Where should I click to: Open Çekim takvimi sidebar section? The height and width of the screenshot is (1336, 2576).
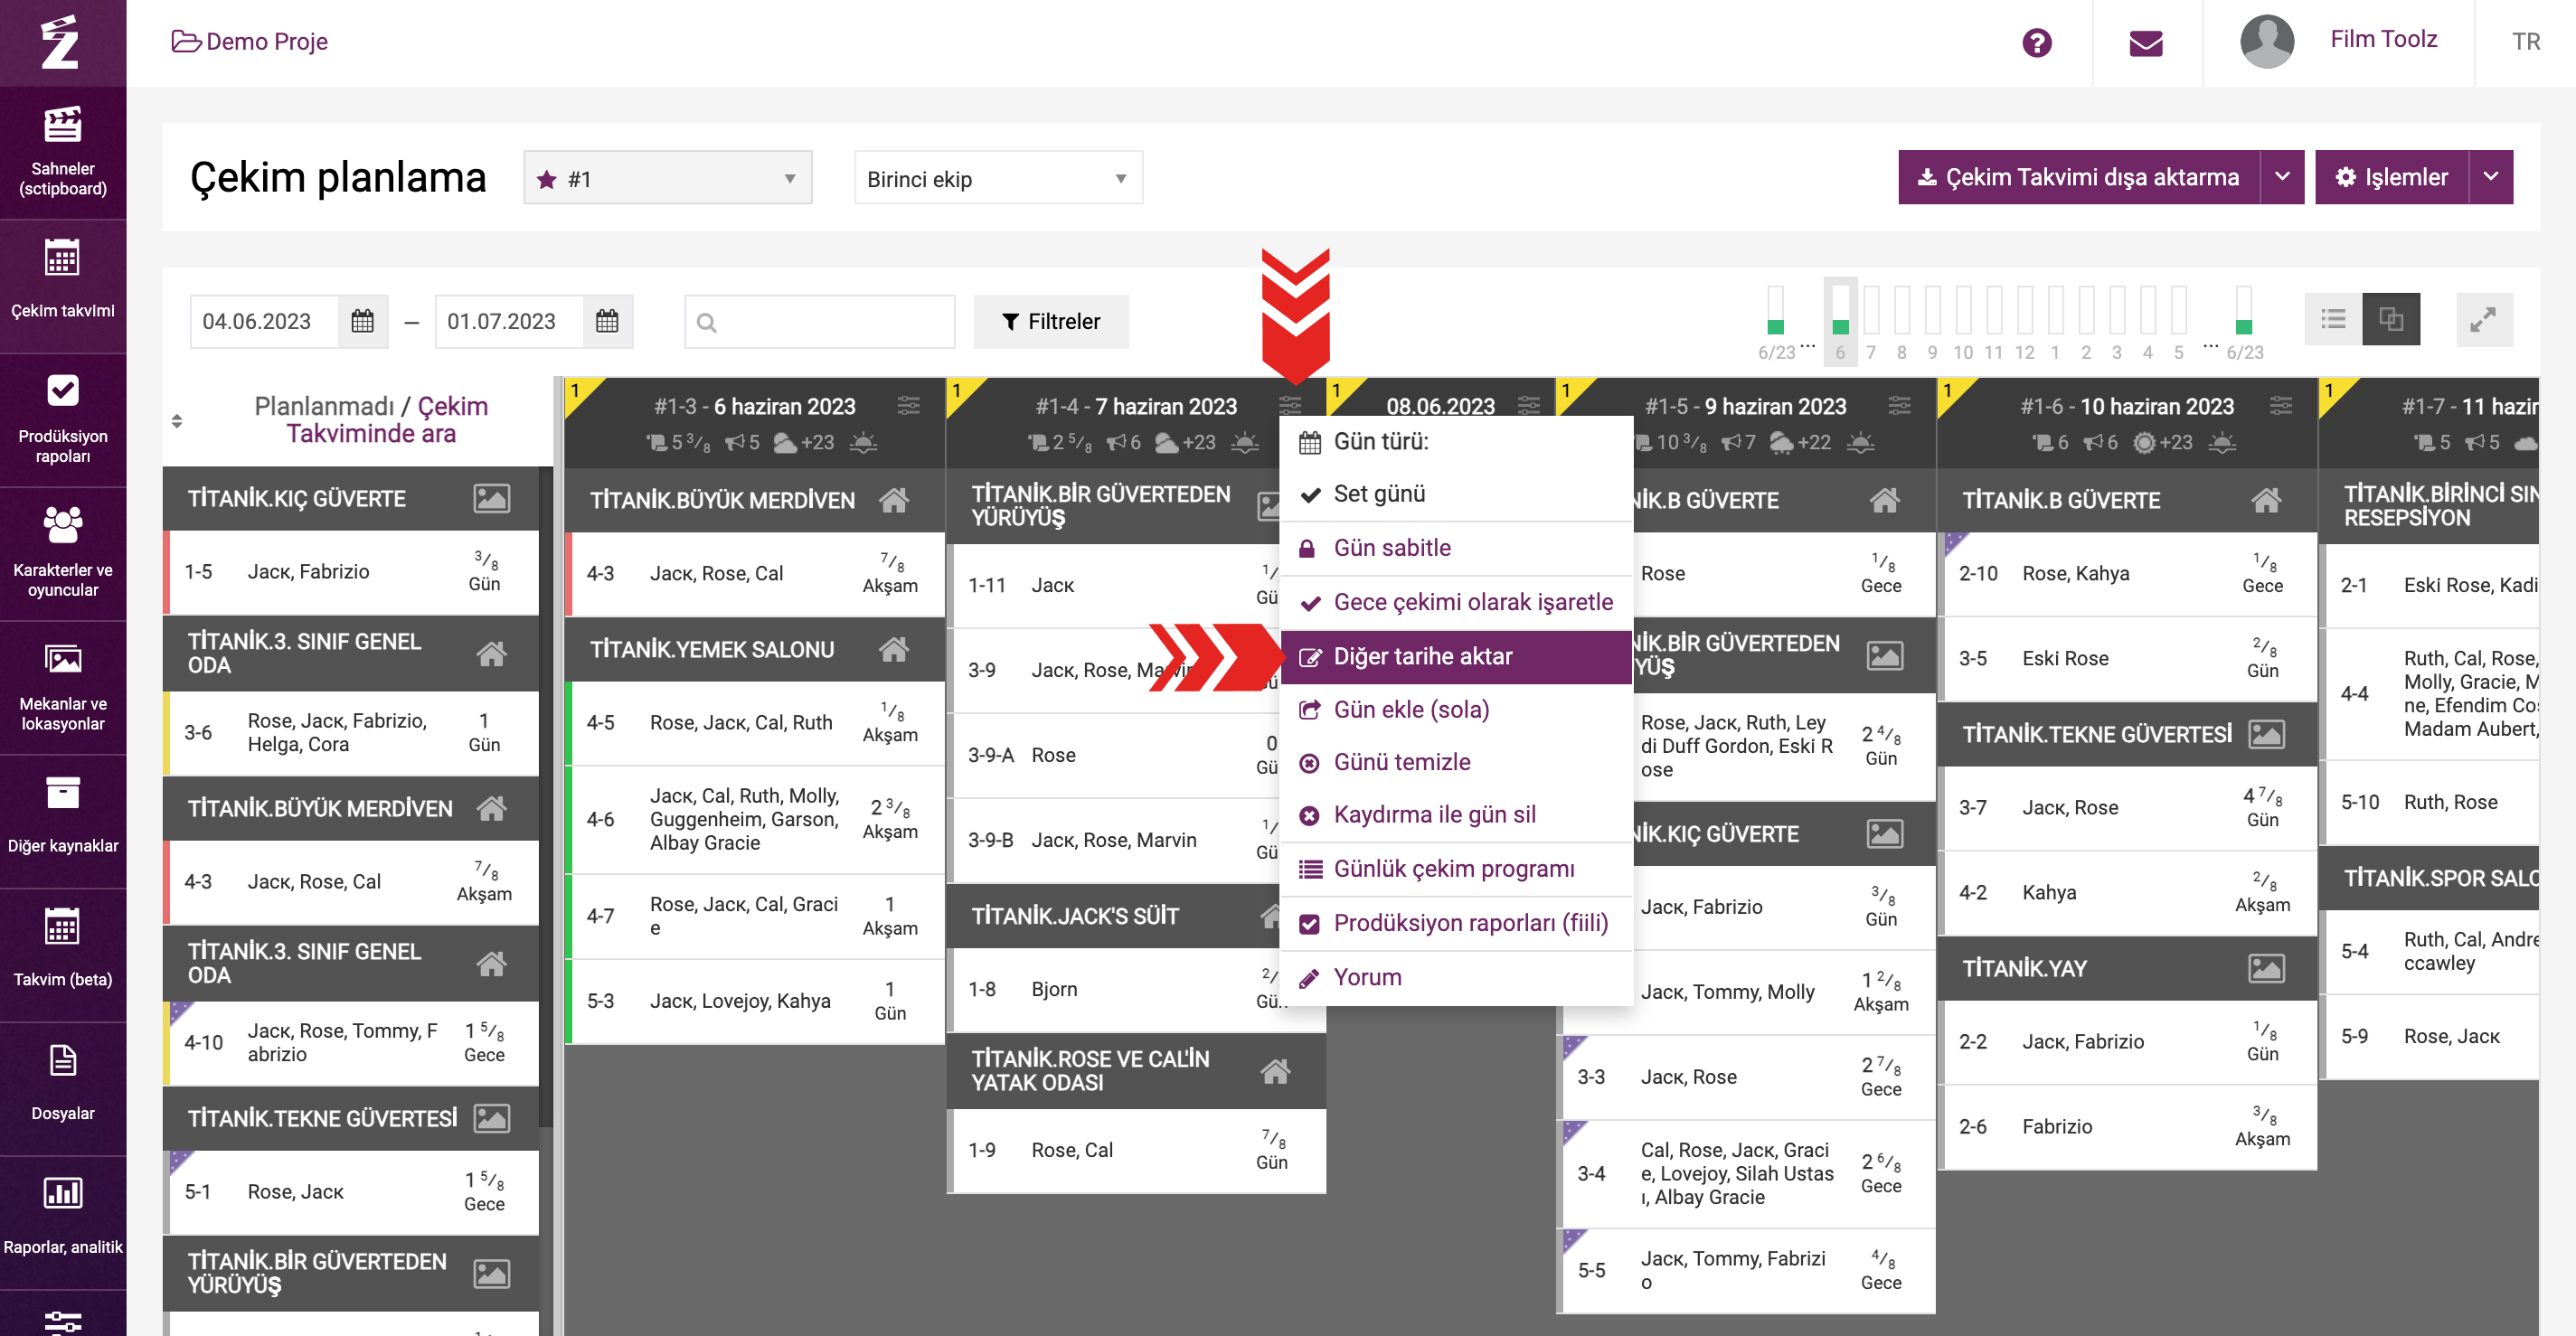pos(63,286)
